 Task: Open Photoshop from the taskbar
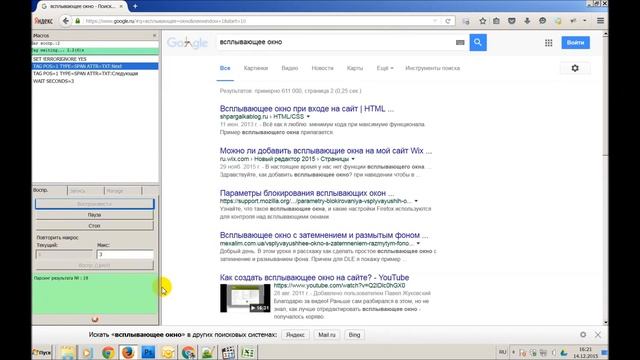coord(148,352)
